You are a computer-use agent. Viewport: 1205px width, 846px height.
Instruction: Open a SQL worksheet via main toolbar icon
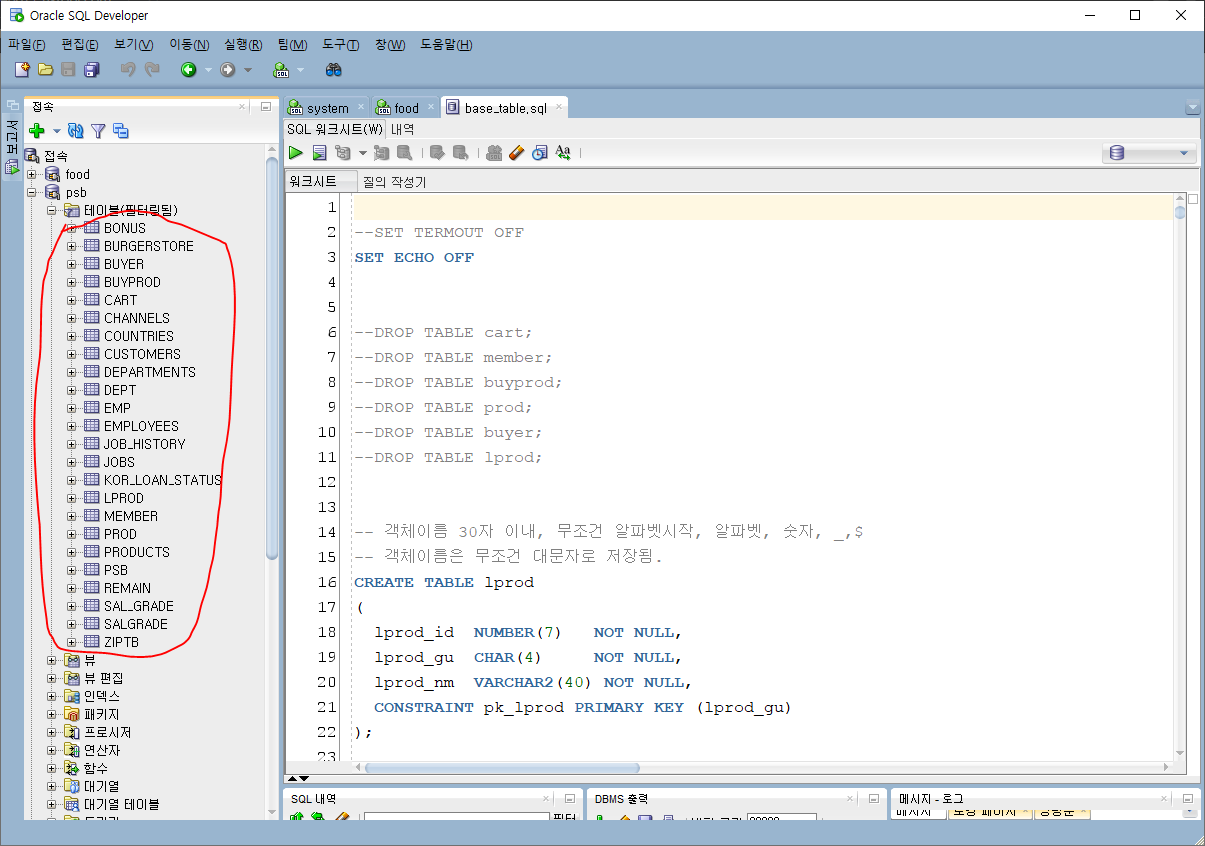tap(281, 70)
